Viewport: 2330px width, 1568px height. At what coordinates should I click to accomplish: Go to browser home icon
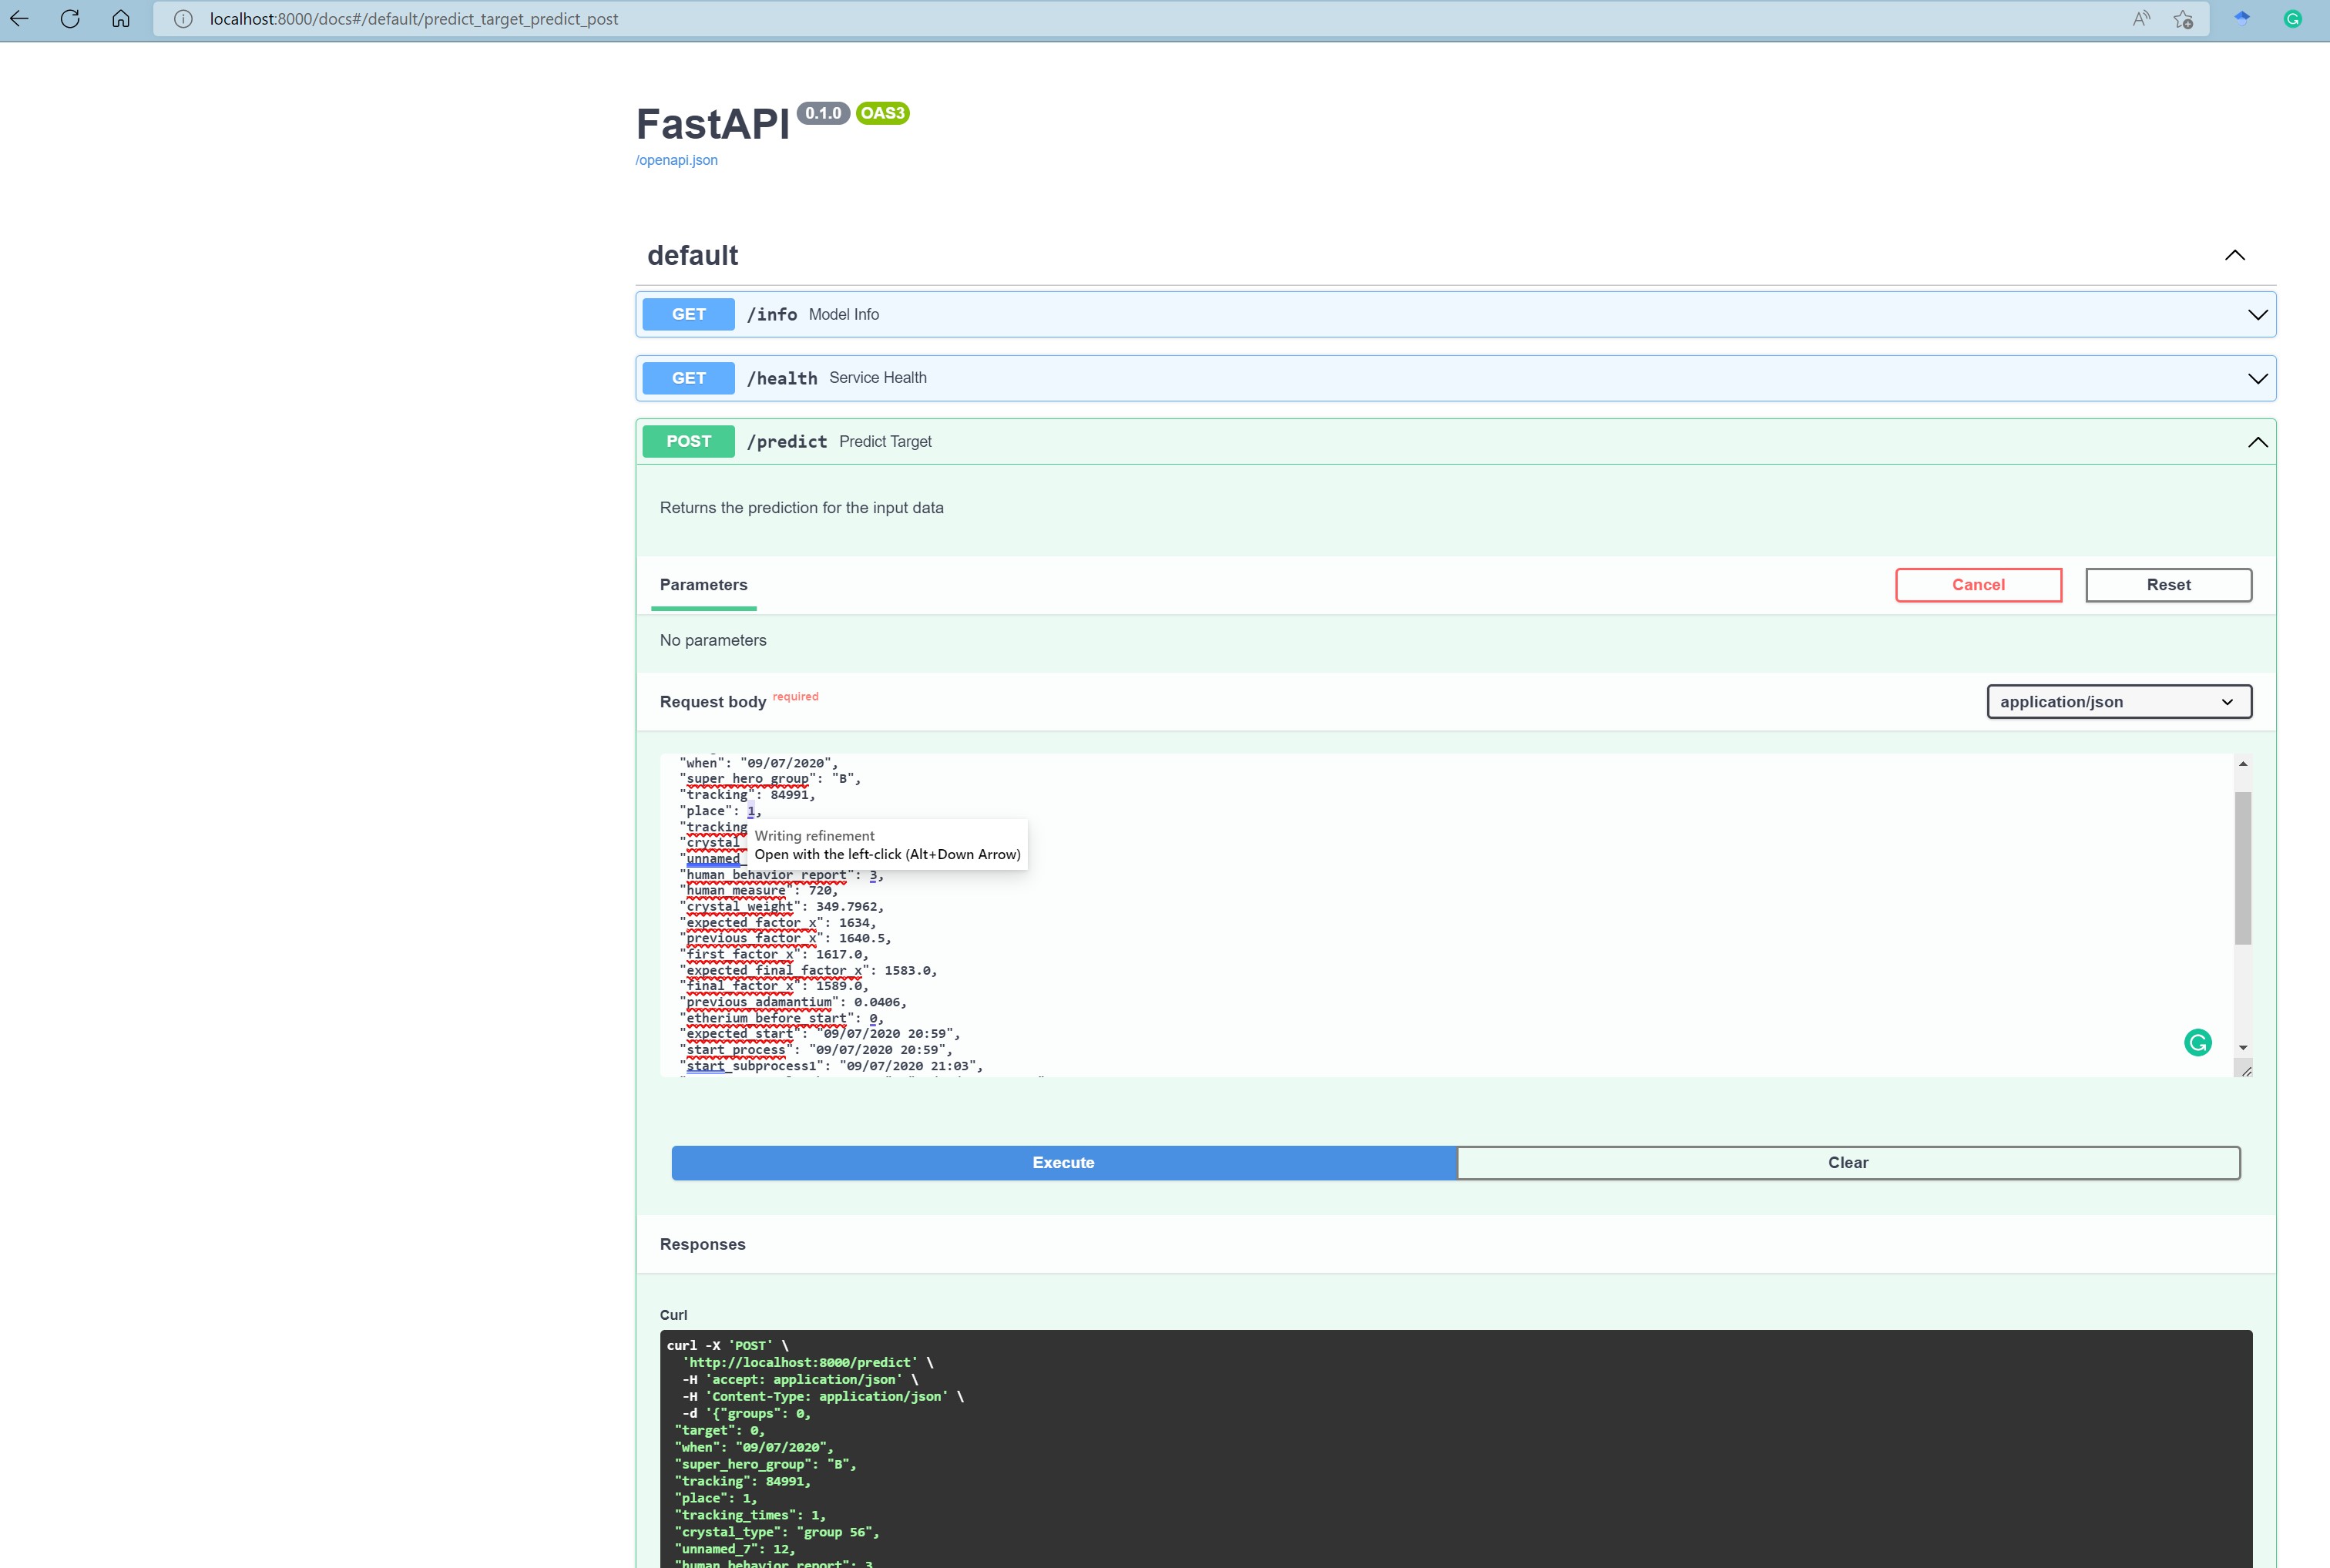coord(121,19)
